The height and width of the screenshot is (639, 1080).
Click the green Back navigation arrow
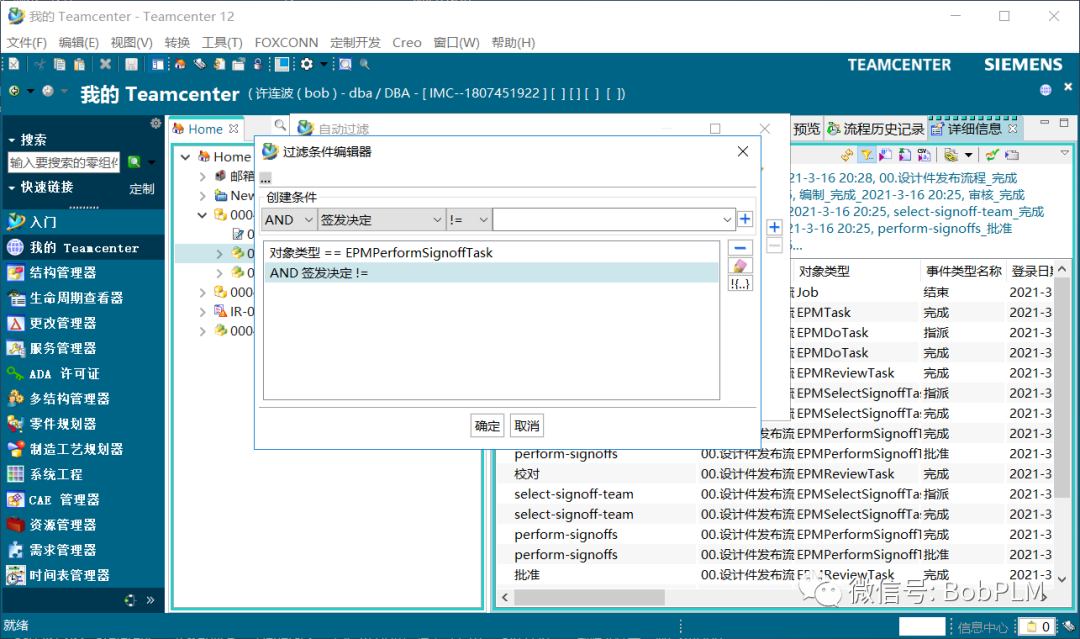pyautogui.click(x=14, y=91)
